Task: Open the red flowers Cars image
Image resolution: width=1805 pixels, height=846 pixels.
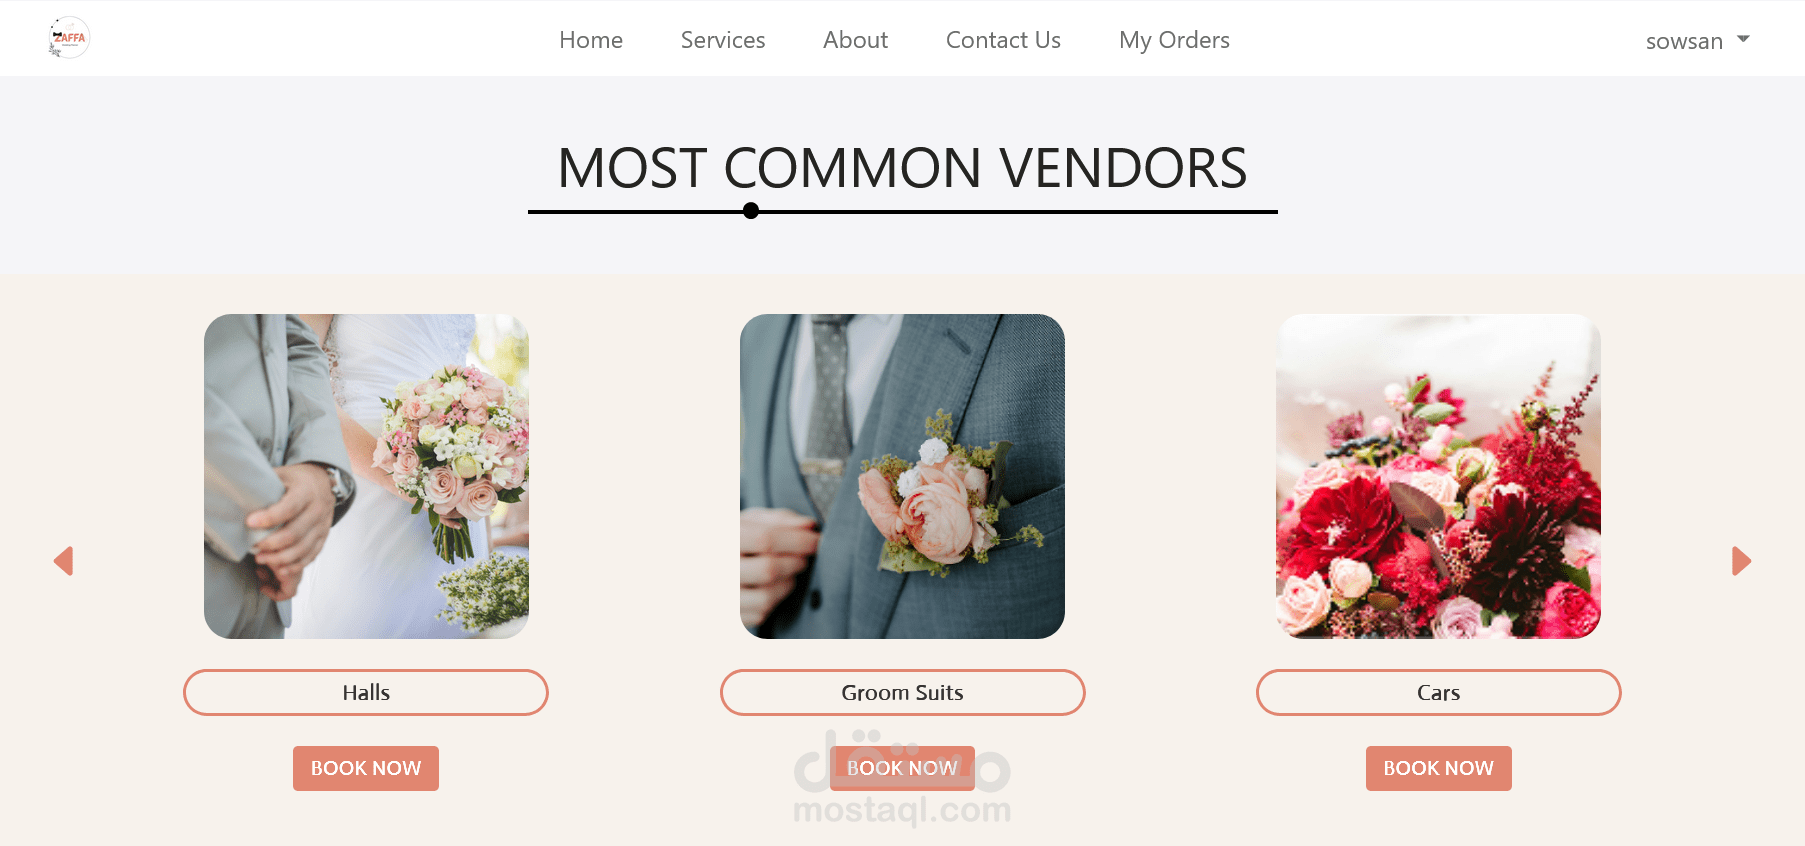Action: point(1438,476)
